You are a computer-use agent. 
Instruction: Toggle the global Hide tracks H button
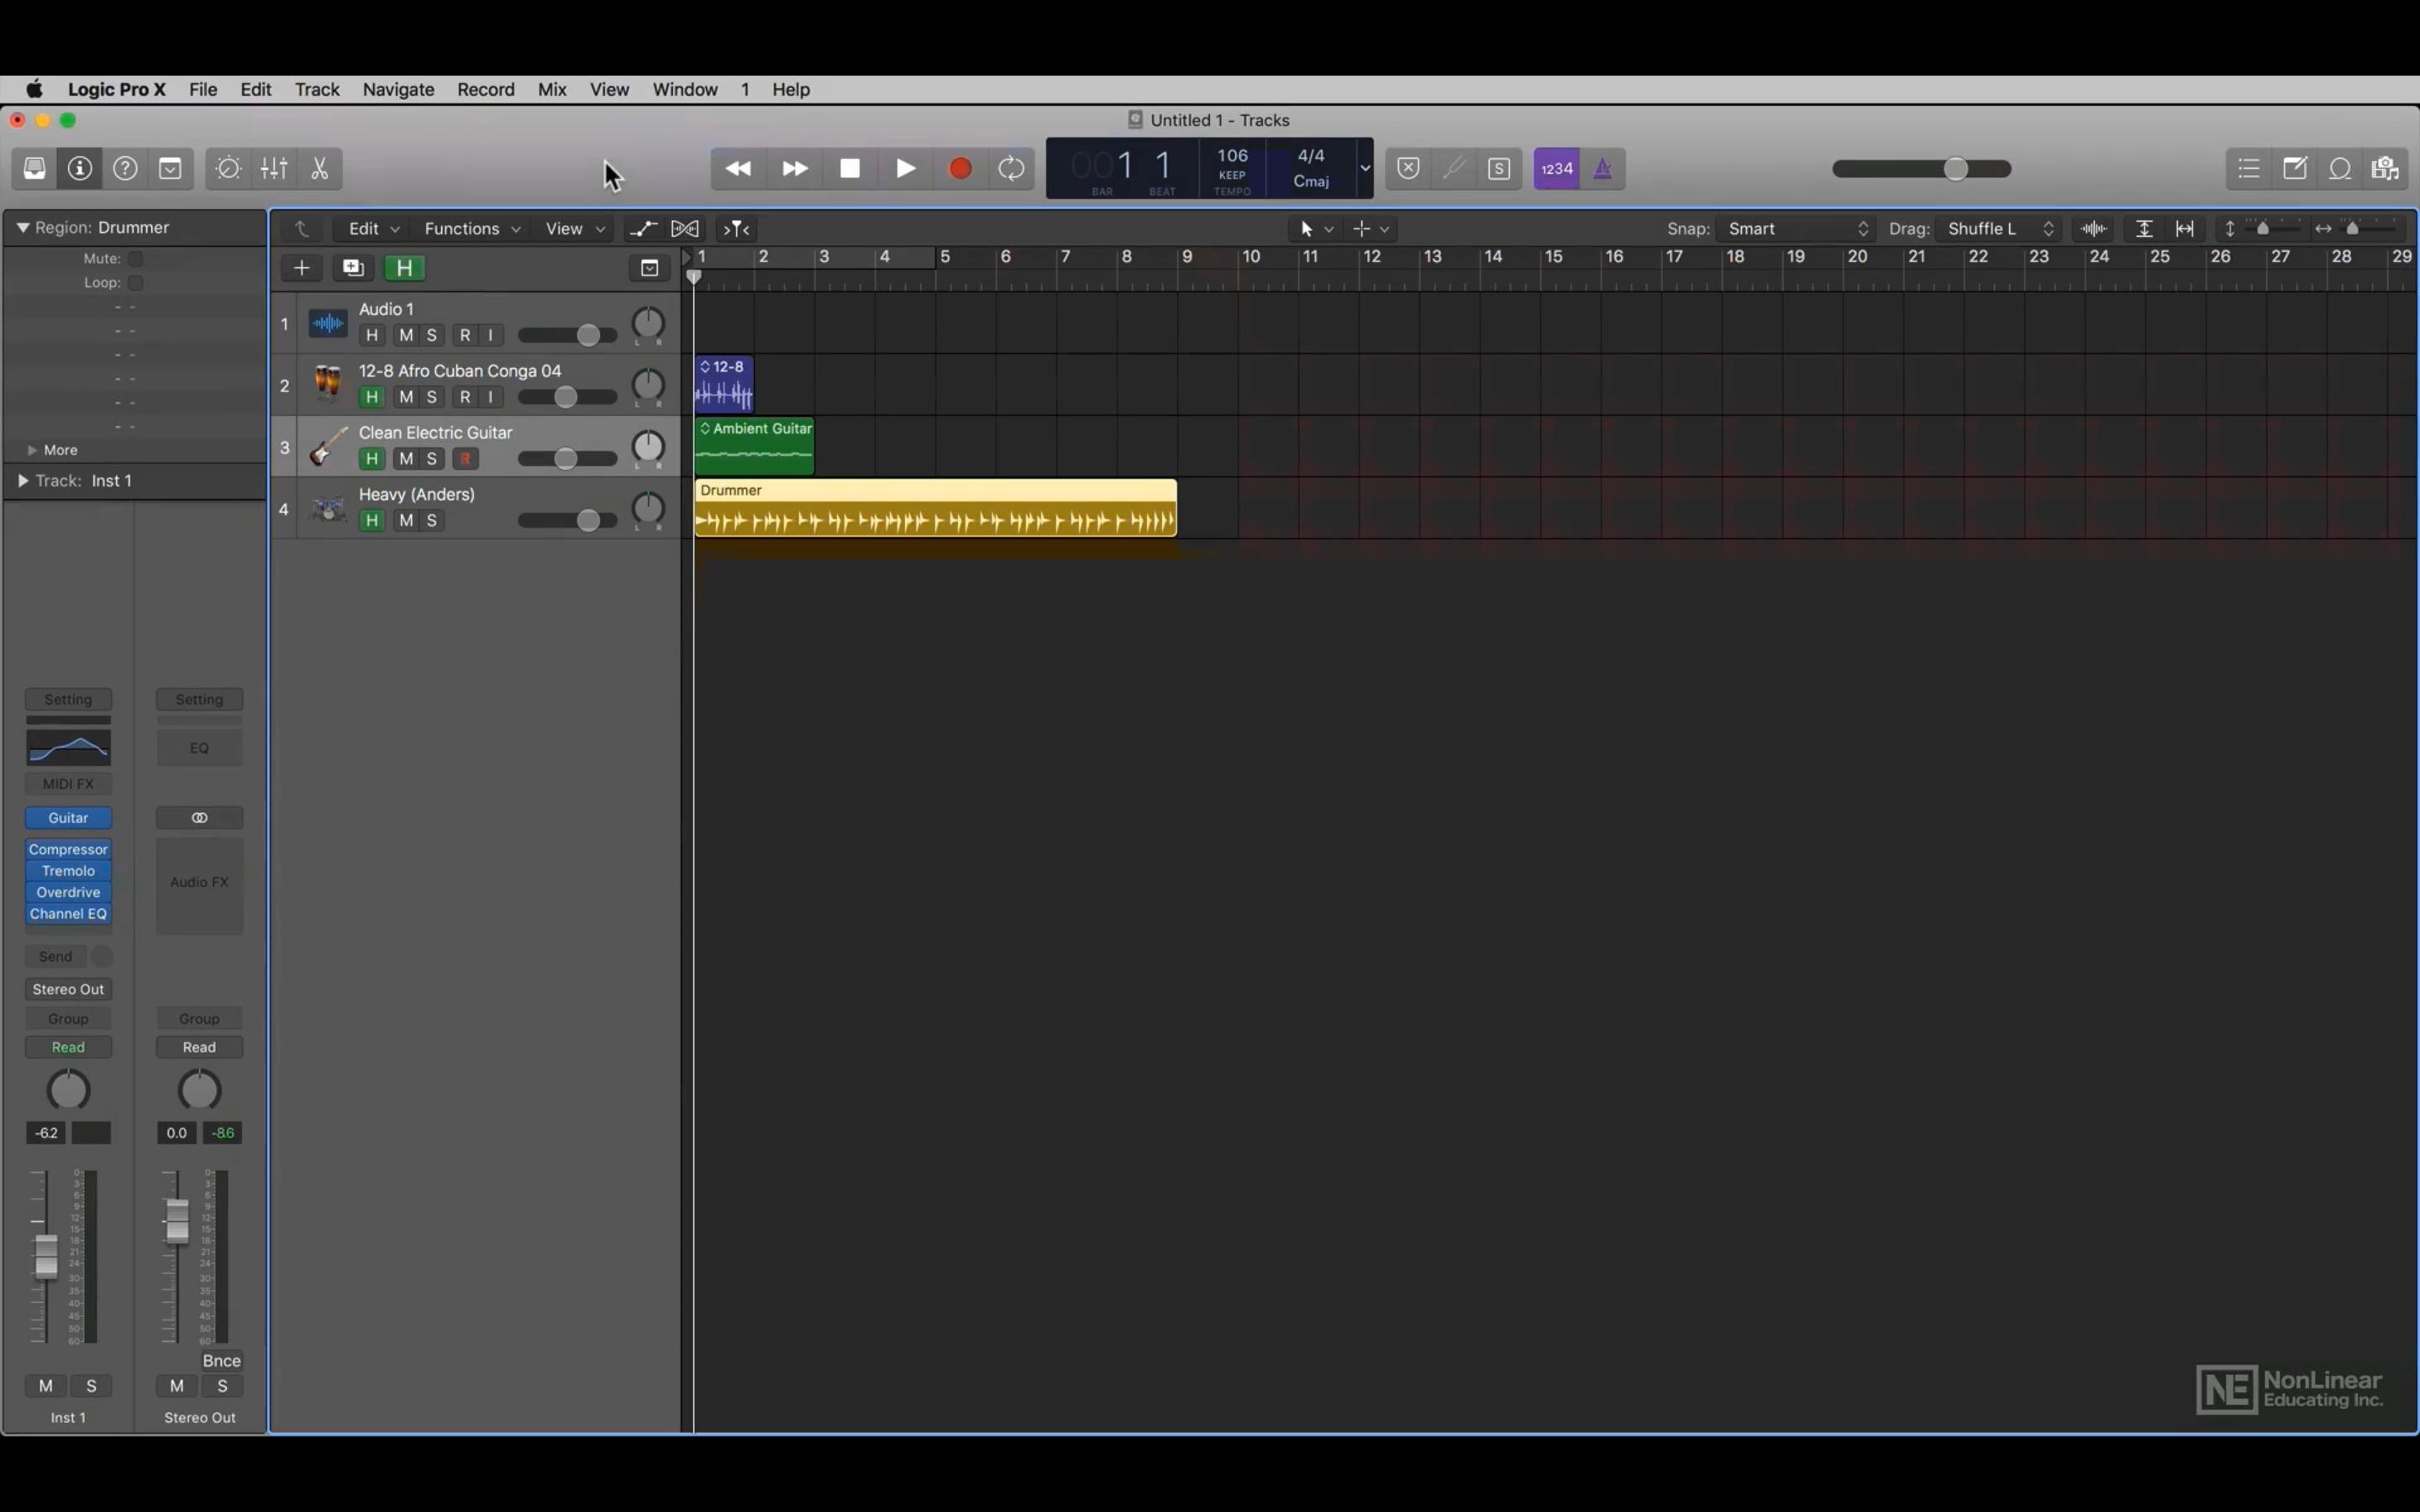click(405, 268)
